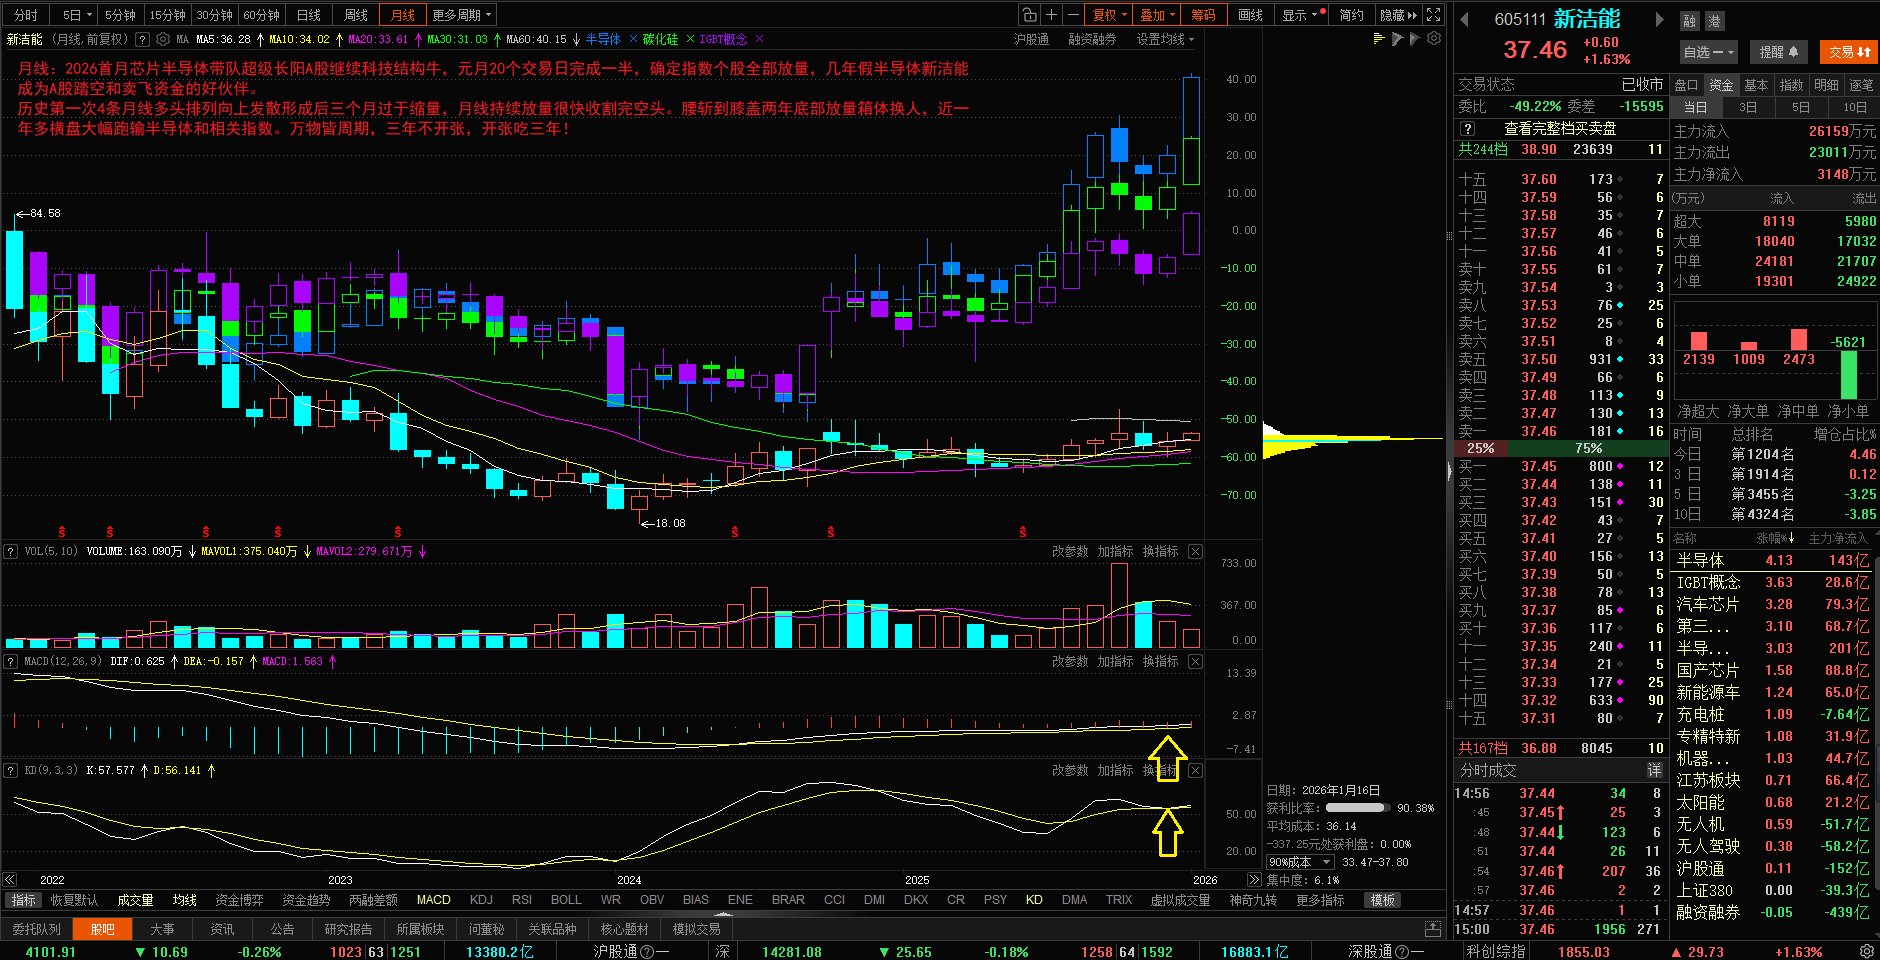The height and width of the screenshot is (960, 1880).
Task: Go to previous stock with left arrow
Action: point(1465,19)
